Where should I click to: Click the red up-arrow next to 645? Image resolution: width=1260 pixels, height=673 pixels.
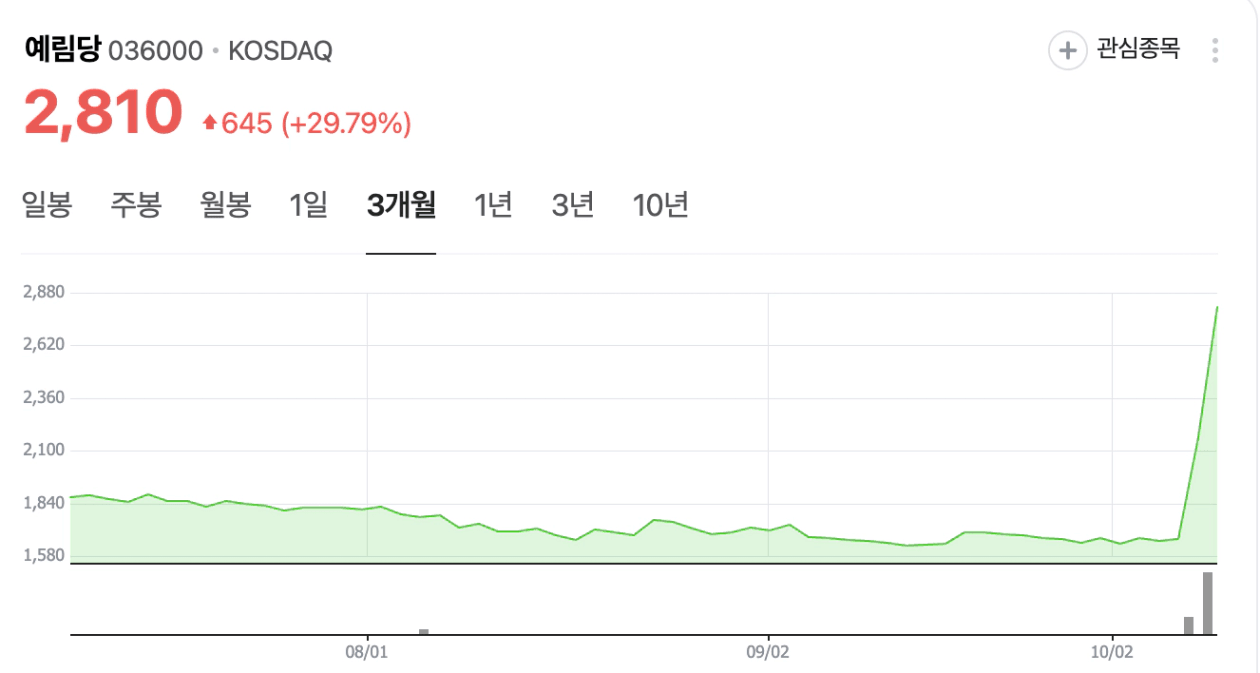[209, 123]
